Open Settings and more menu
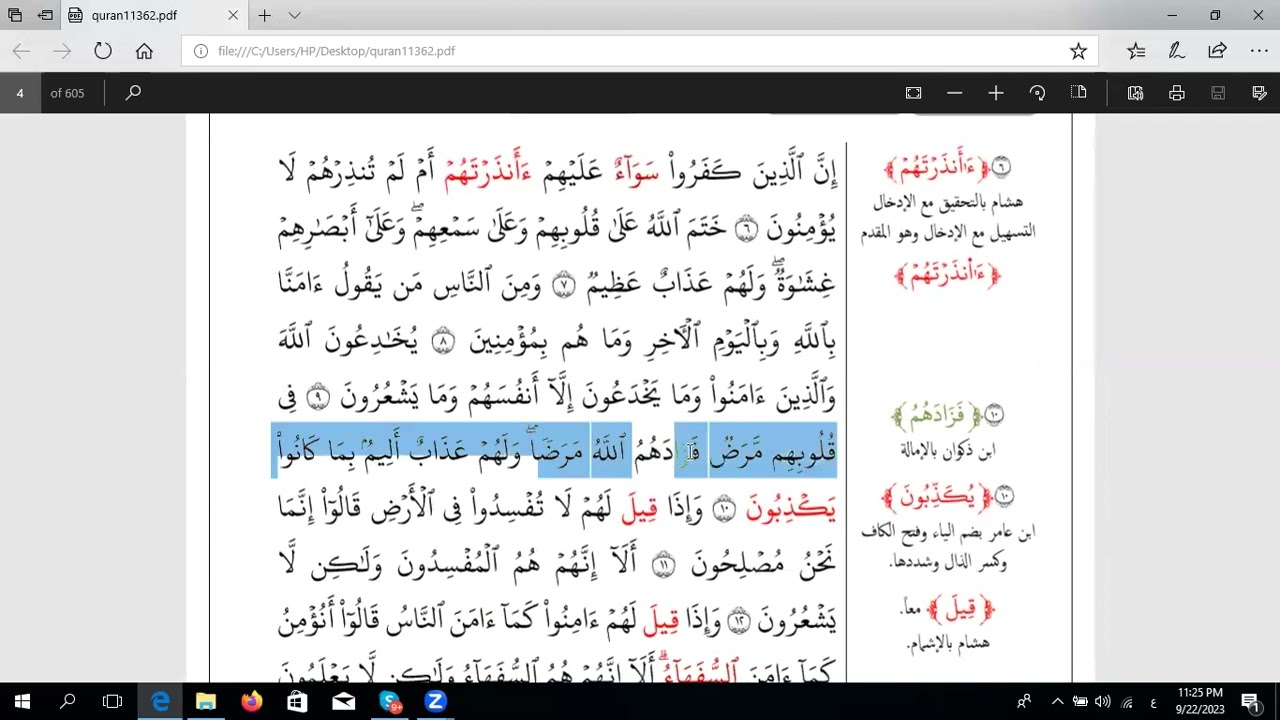This screenshot has width=1280, height=720. coord(1258,51)
